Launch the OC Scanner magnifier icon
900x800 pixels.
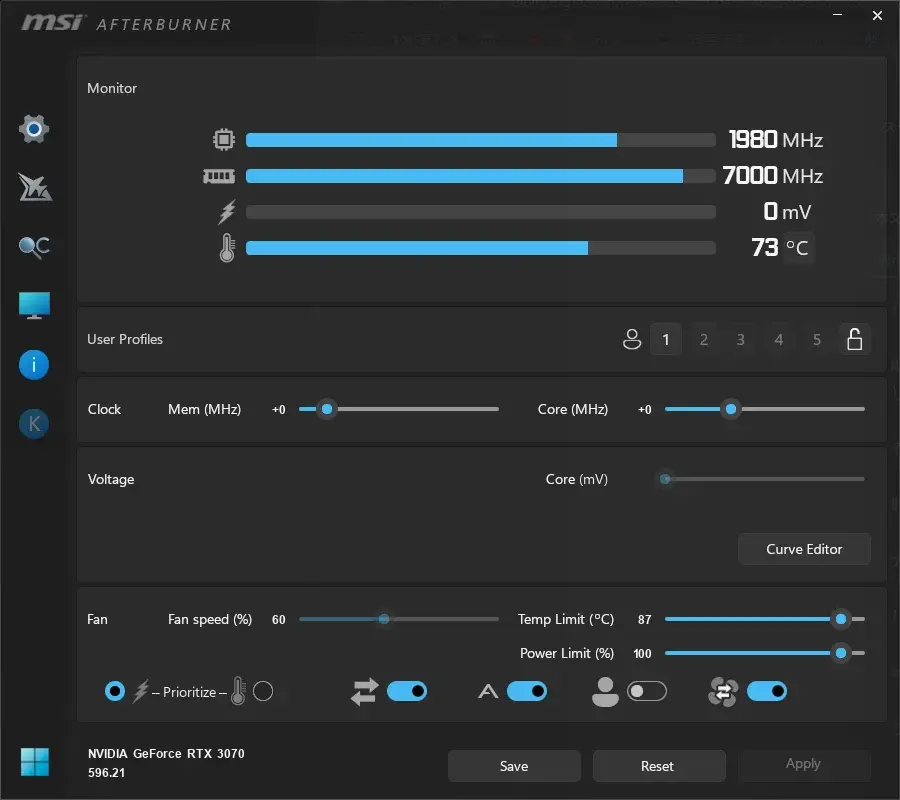tap(34, 247)
